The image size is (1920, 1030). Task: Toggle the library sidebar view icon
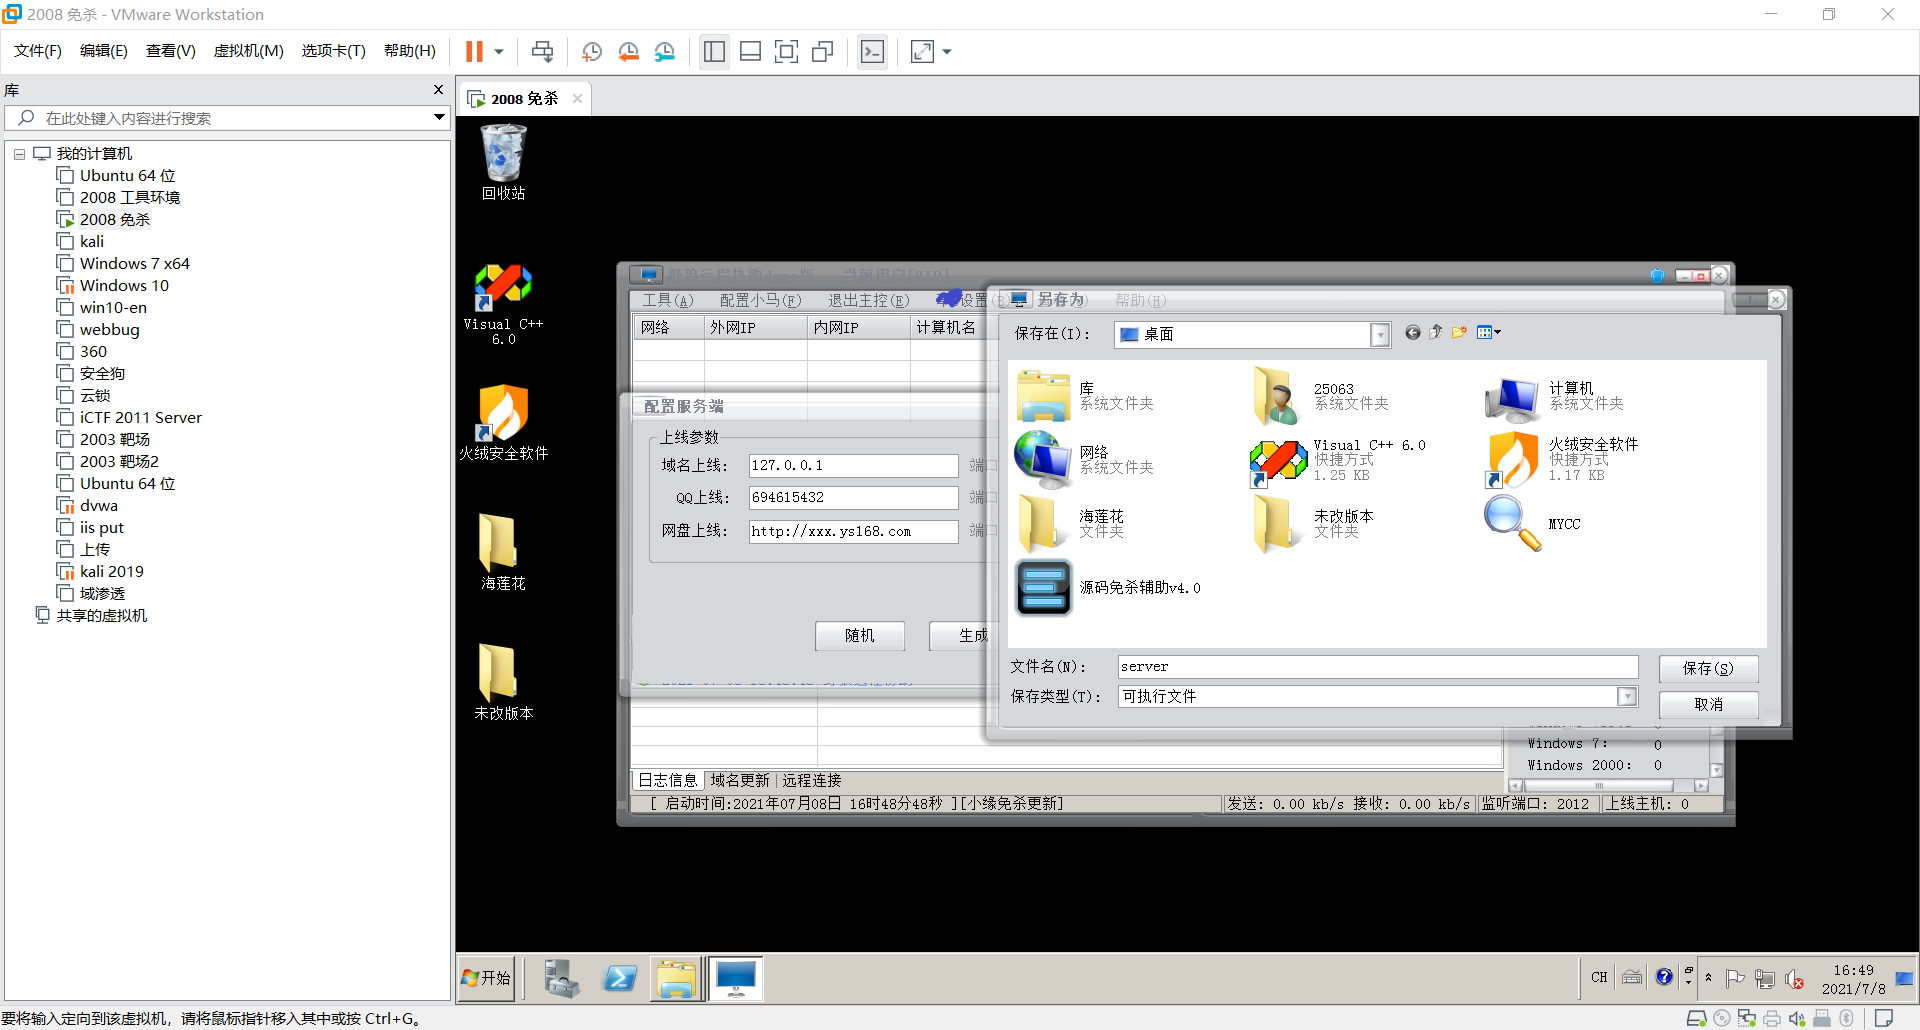point(714,51)
